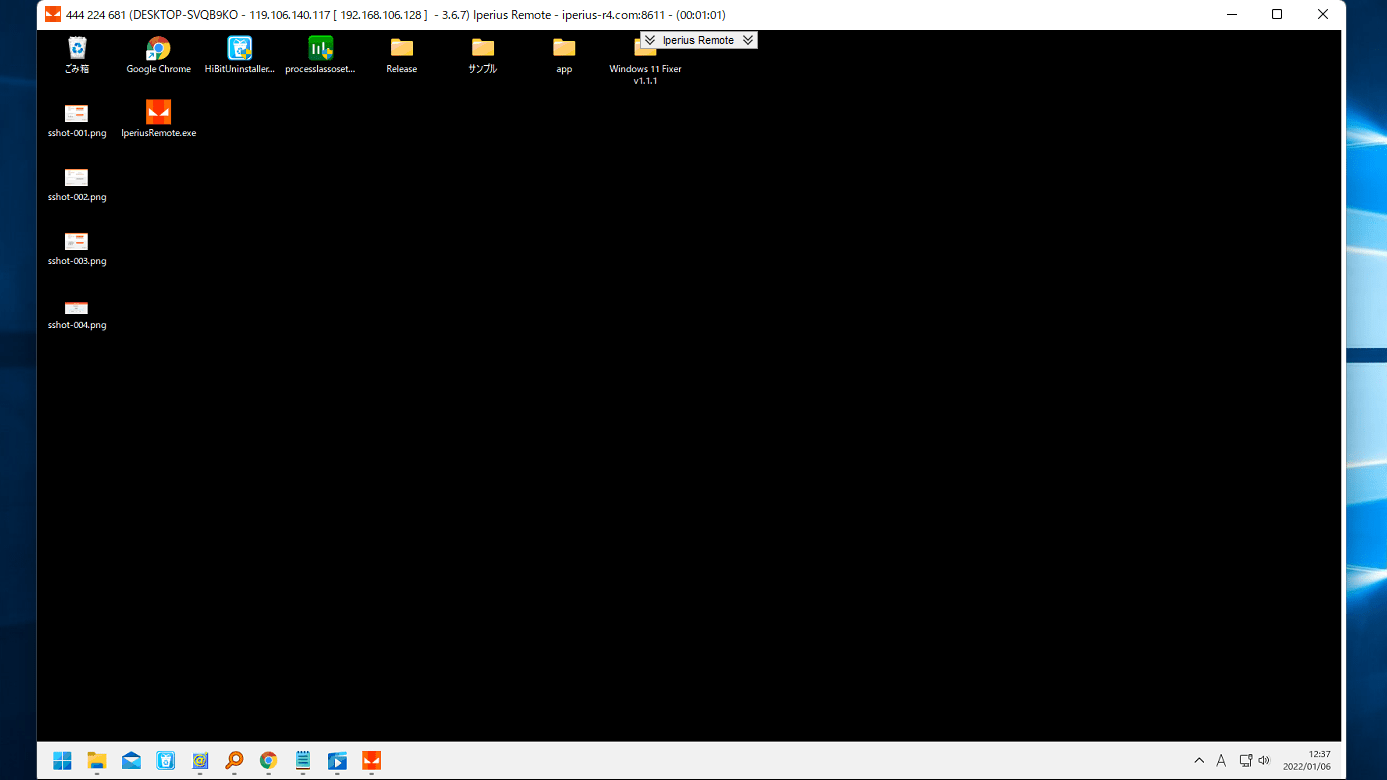The image size is (1387, 780).
Task: Open the ごみ箱 recycle bin desktop icon
Action: tap(77, 55)
